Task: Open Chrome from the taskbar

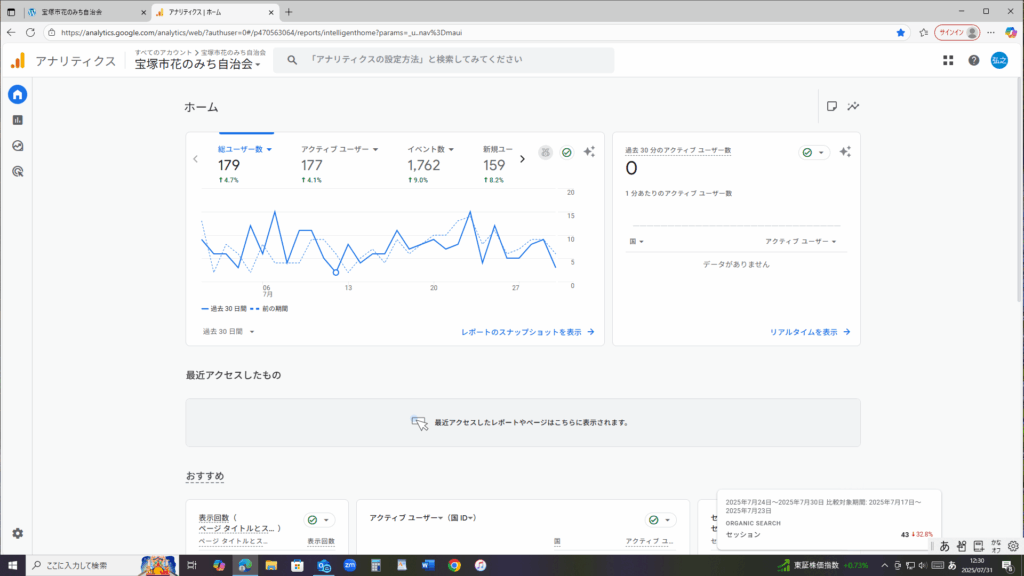Action: (455, 566)
